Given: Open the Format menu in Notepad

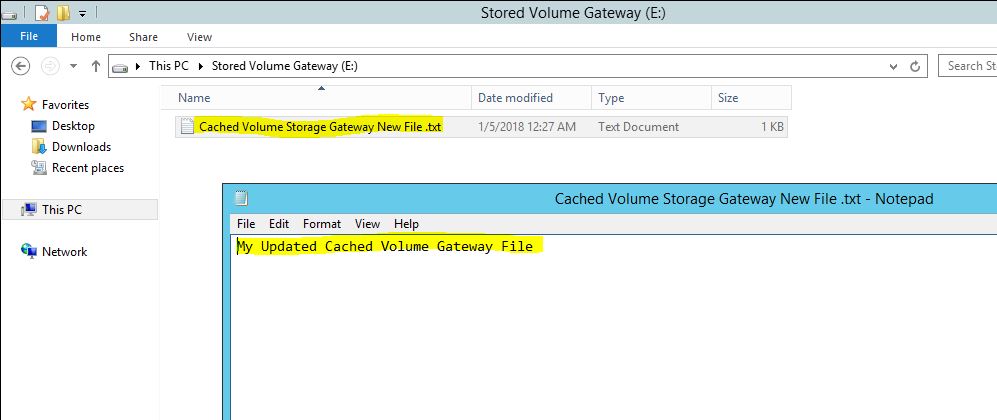Looking at the screenshot, I should pos(322,224).
